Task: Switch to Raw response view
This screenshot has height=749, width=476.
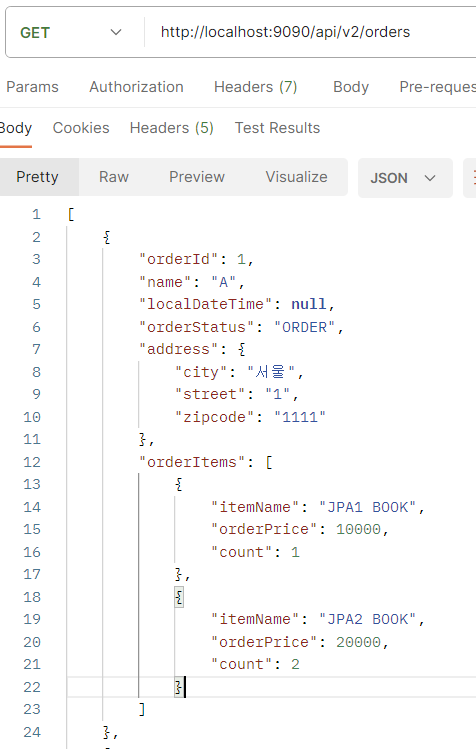Action: coord(114,177)
